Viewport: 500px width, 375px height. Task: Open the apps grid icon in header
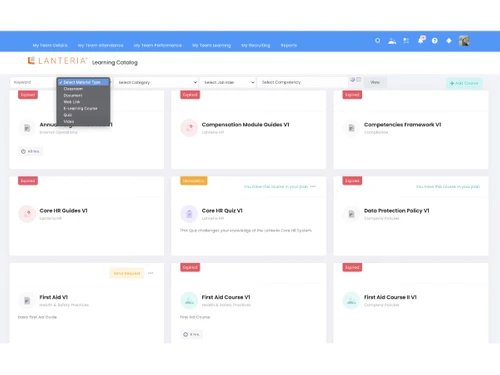pos(406,41)
